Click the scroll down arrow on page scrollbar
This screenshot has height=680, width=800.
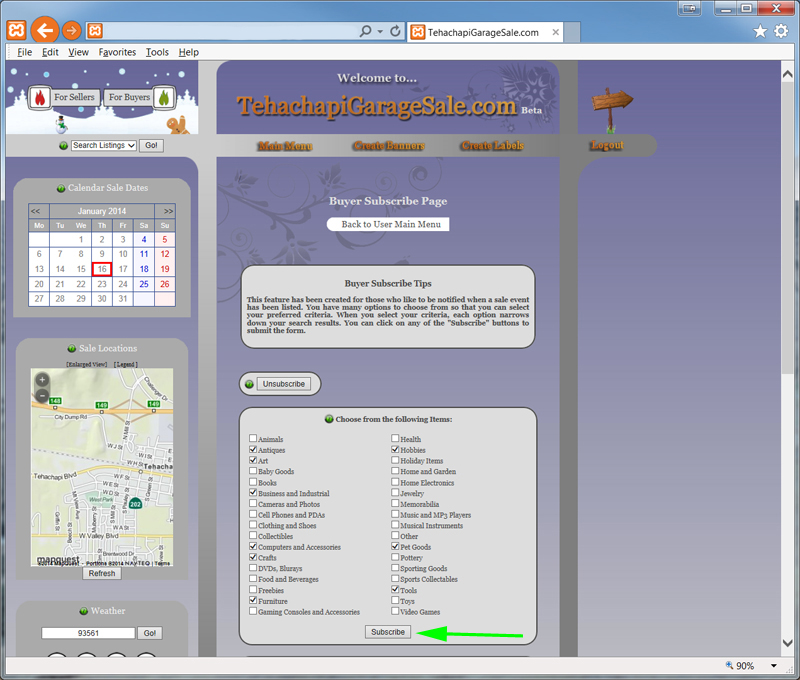point(787,643)
